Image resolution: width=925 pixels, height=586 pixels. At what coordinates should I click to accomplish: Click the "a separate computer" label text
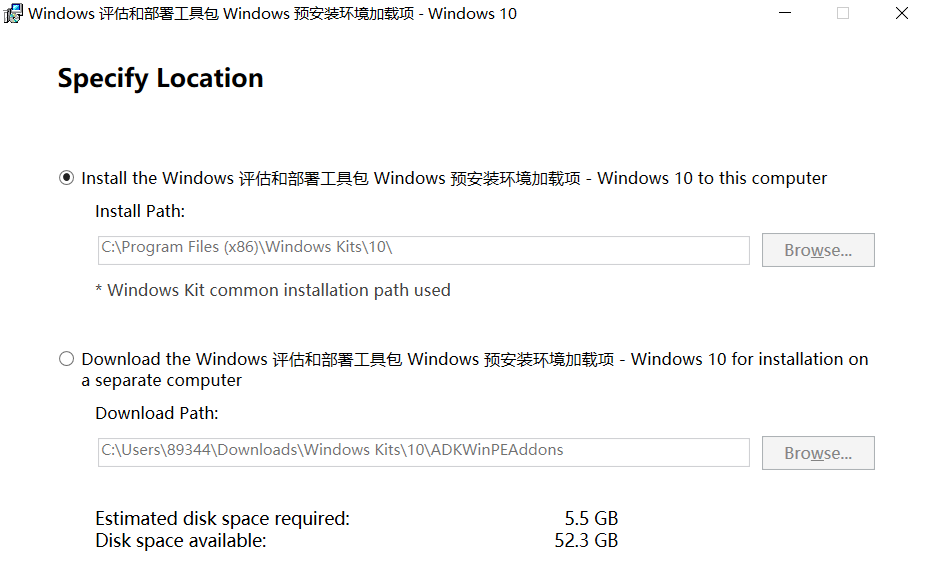(162, 381)
